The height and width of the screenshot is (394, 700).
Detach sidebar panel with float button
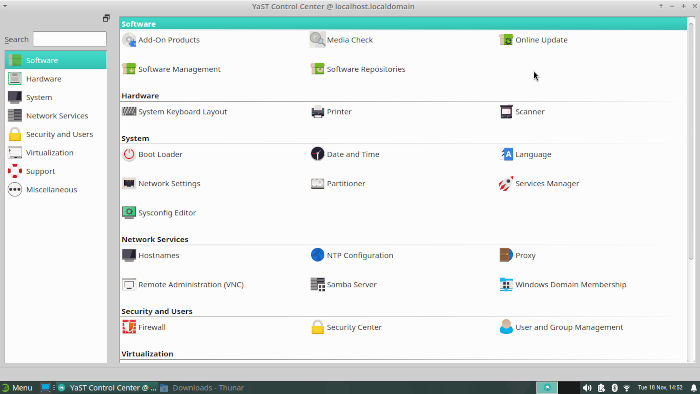coord(106,18)
